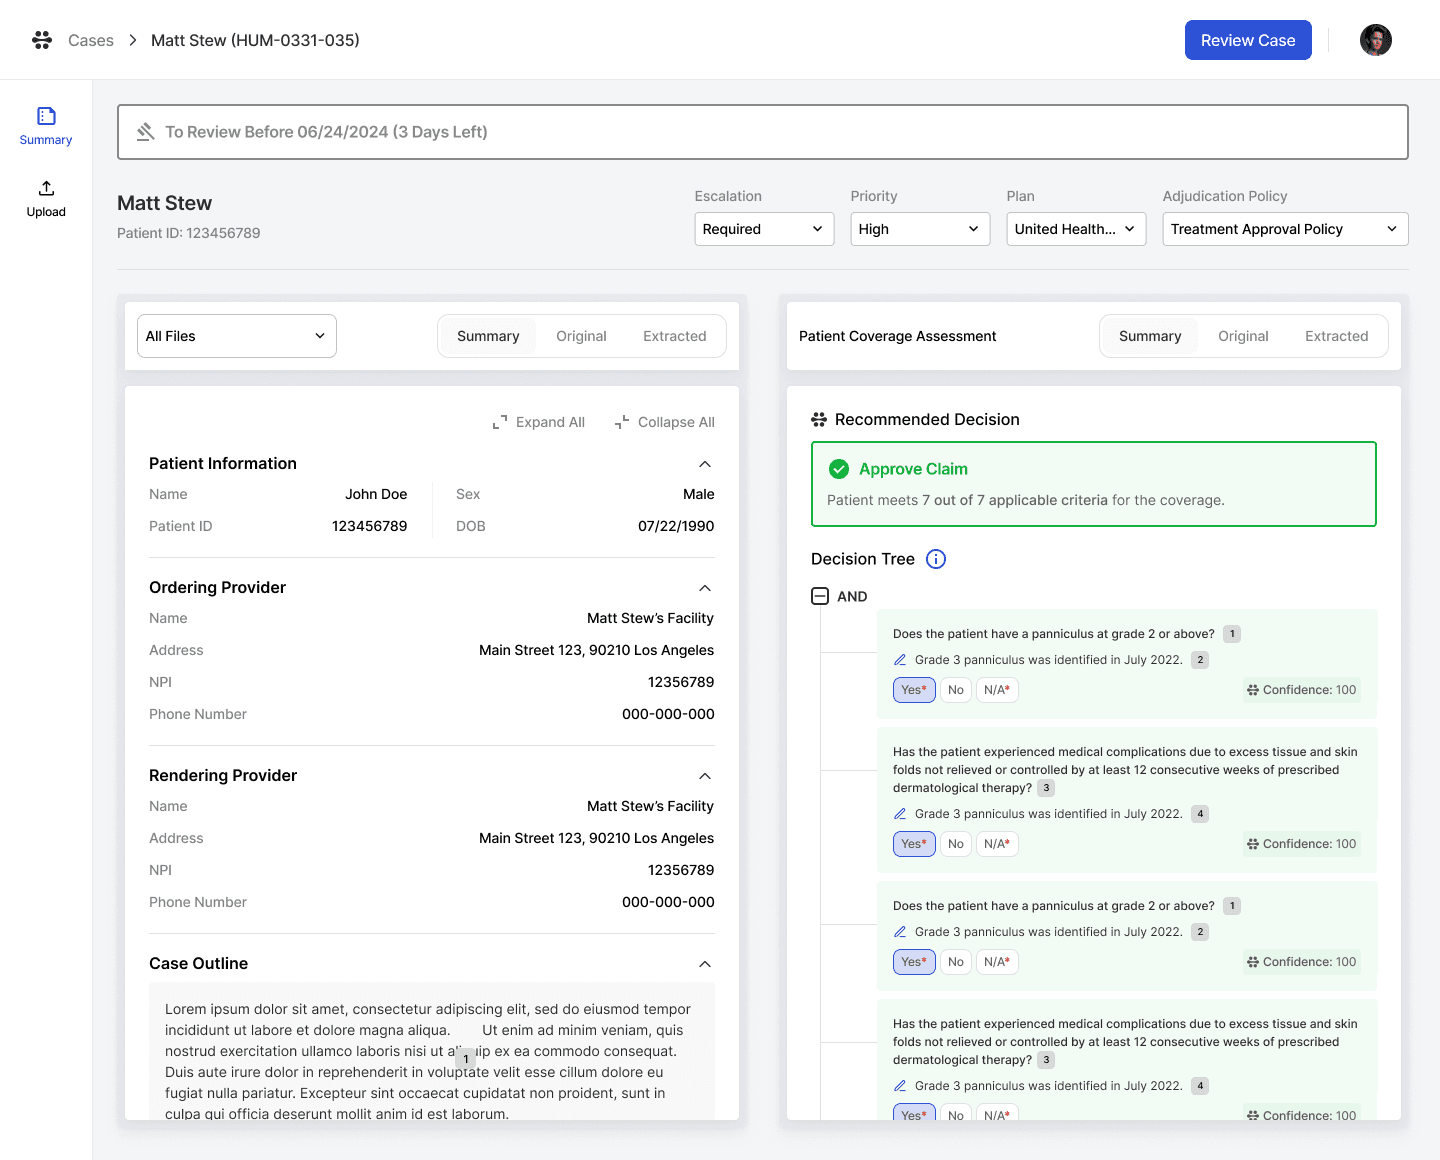The height and width of the screenshot is (1160, 1440).
Task: Click reference badge 4 on second criterion answer
Action: pos(1200,814)
